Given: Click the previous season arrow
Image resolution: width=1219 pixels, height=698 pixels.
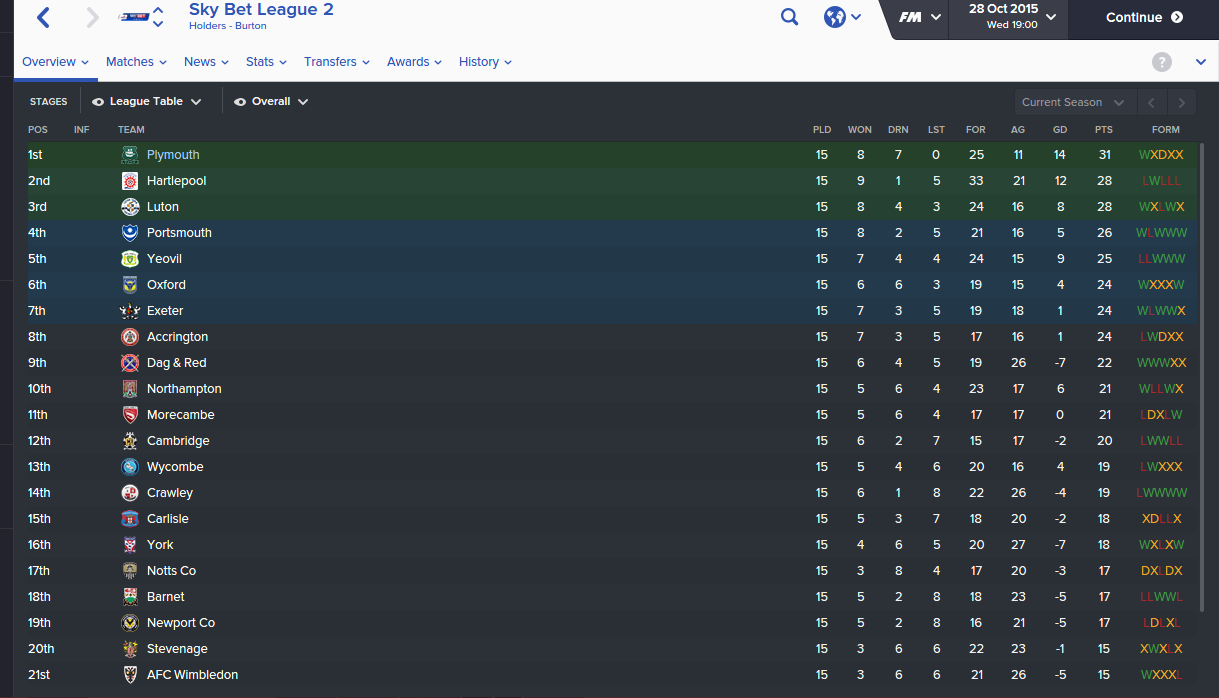Looking at the screenshot, I should point(1152,102).
